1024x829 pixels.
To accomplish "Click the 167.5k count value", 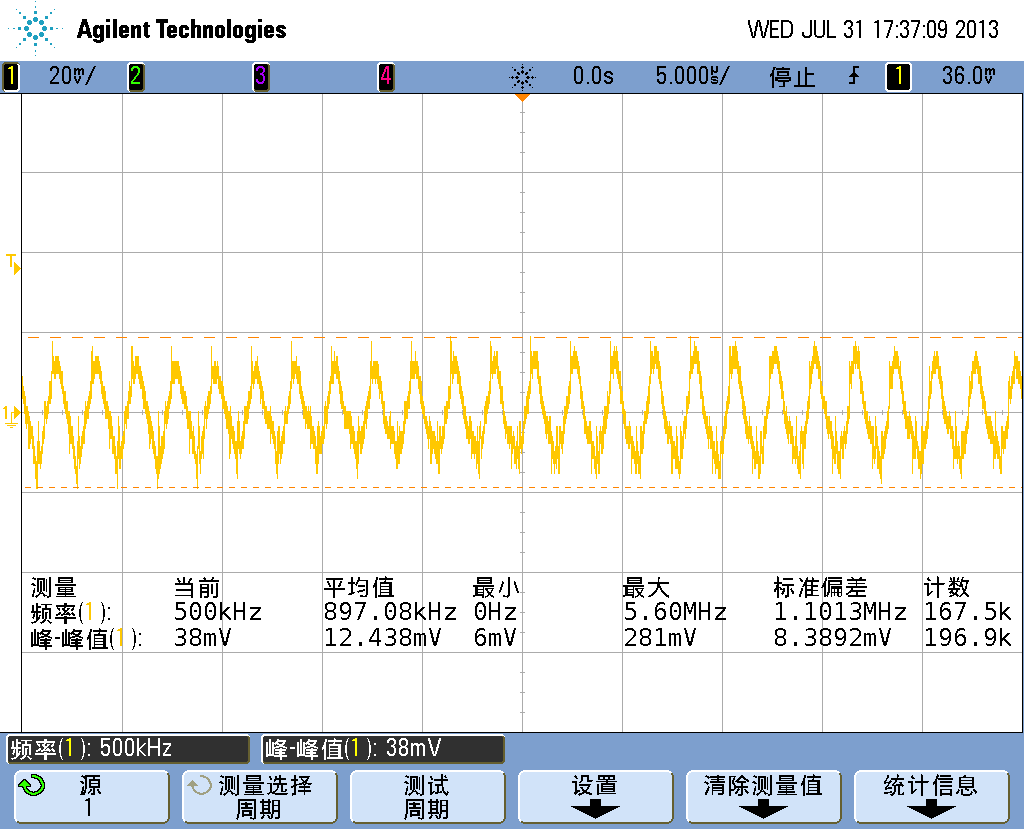I will tap(967, 612).
